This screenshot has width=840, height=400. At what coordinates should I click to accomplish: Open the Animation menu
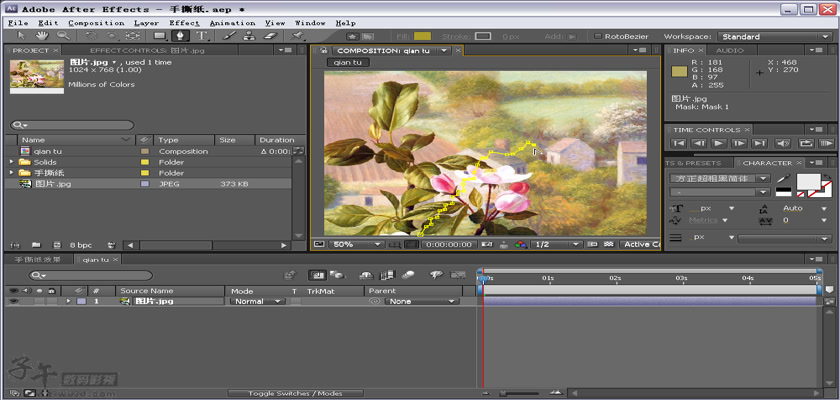click(232, 23)
